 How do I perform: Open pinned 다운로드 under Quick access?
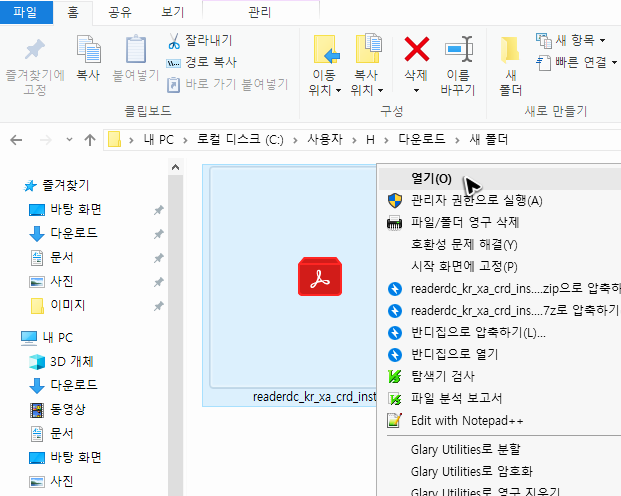point(63,233)
